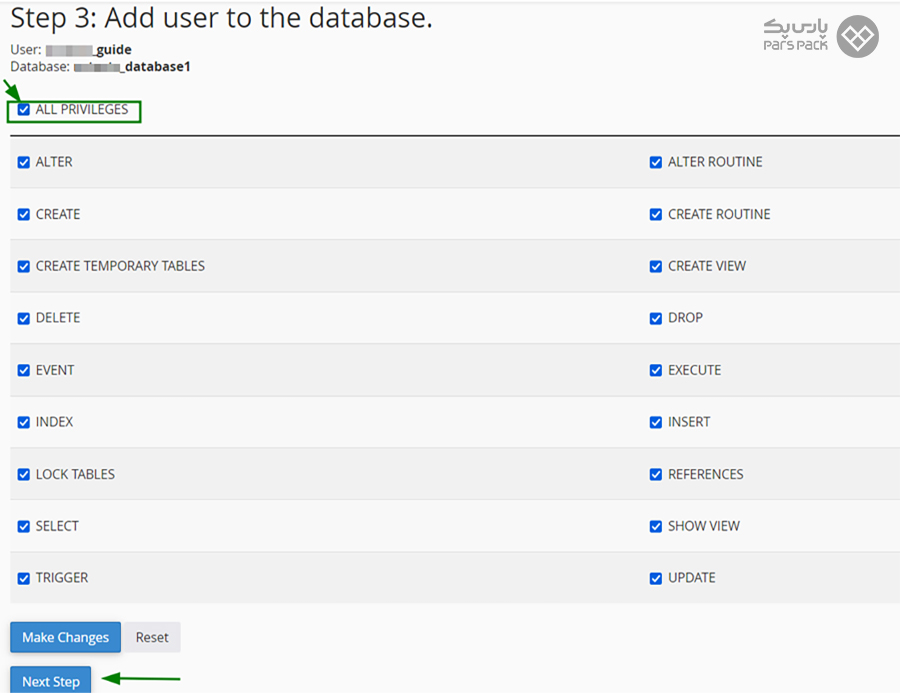The width and height of the screenshot is (900, 693).
Task: Toggle the CREATE privilege checkbox
Action: click(24, 215)
